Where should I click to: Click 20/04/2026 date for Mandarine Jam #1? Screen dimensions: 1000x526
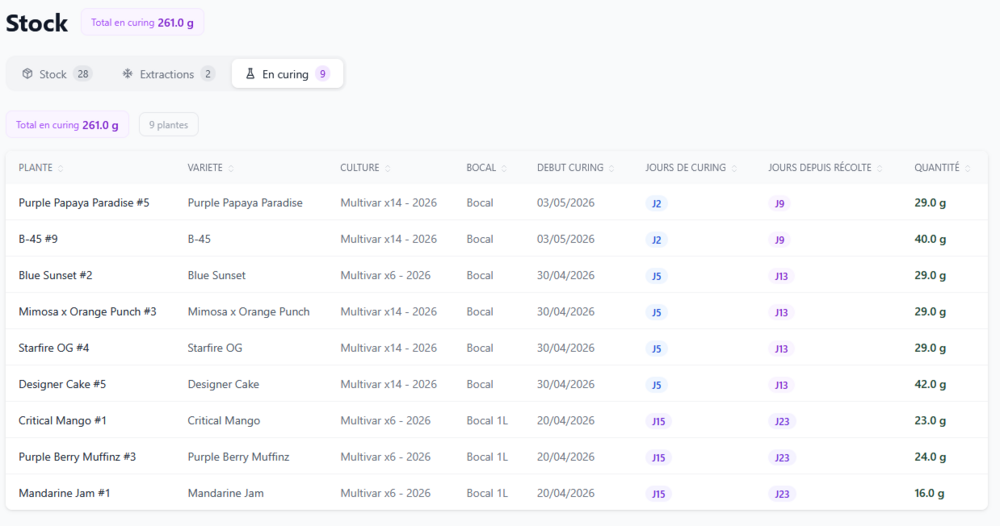click(566, 493)
